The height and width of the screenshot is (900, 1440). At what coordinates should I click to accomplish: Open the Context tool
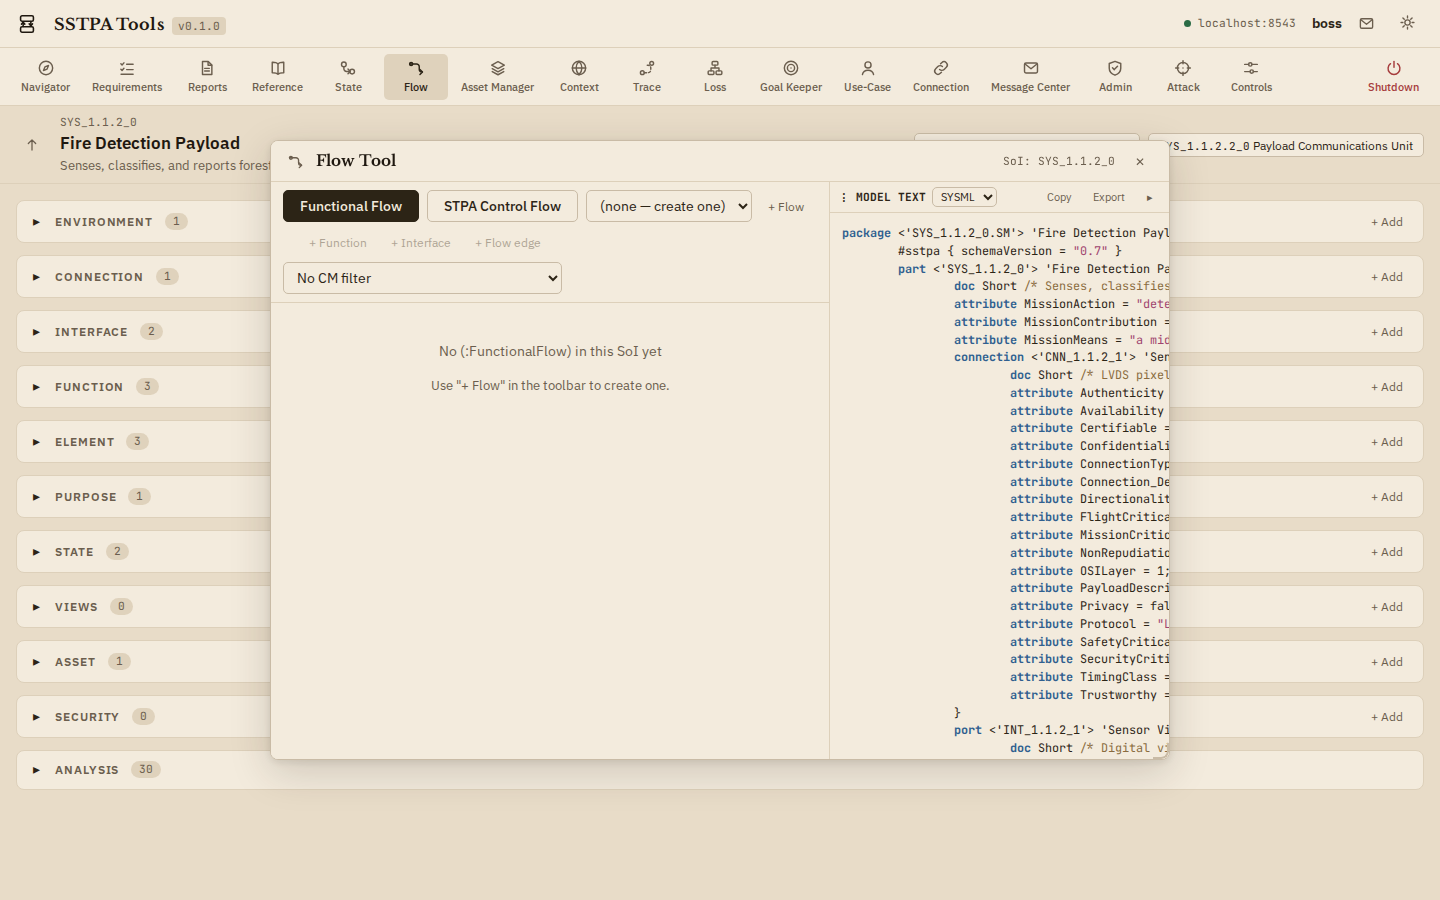coord(579,77)
